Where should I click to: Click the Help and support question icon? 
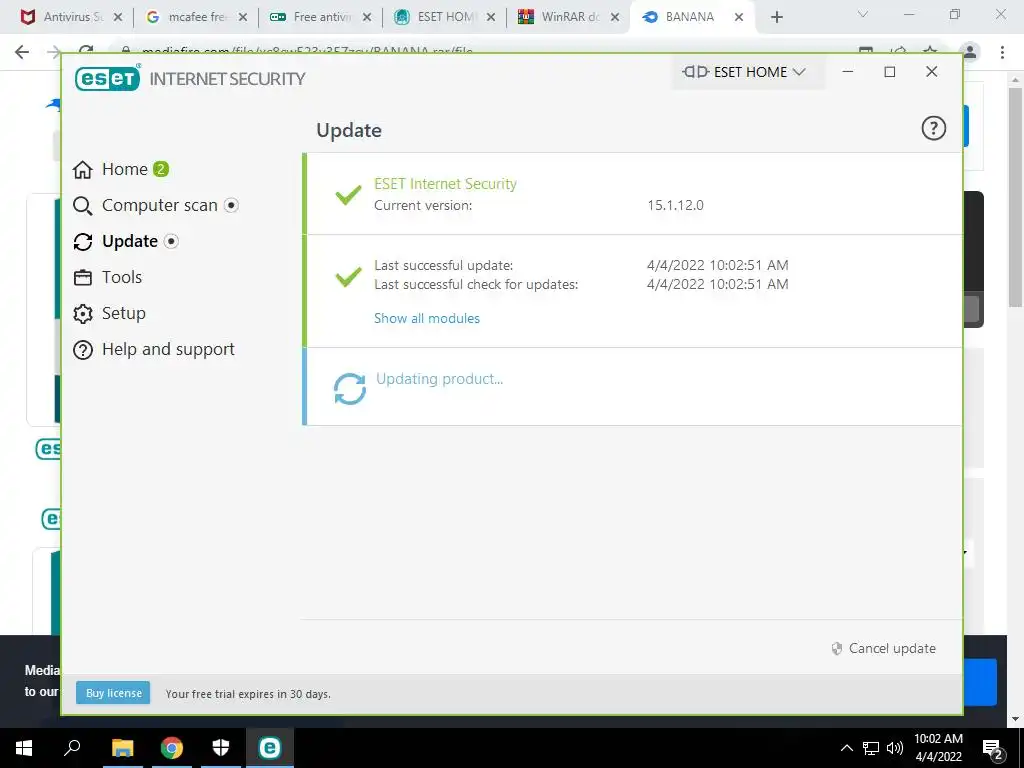[83, 350]
